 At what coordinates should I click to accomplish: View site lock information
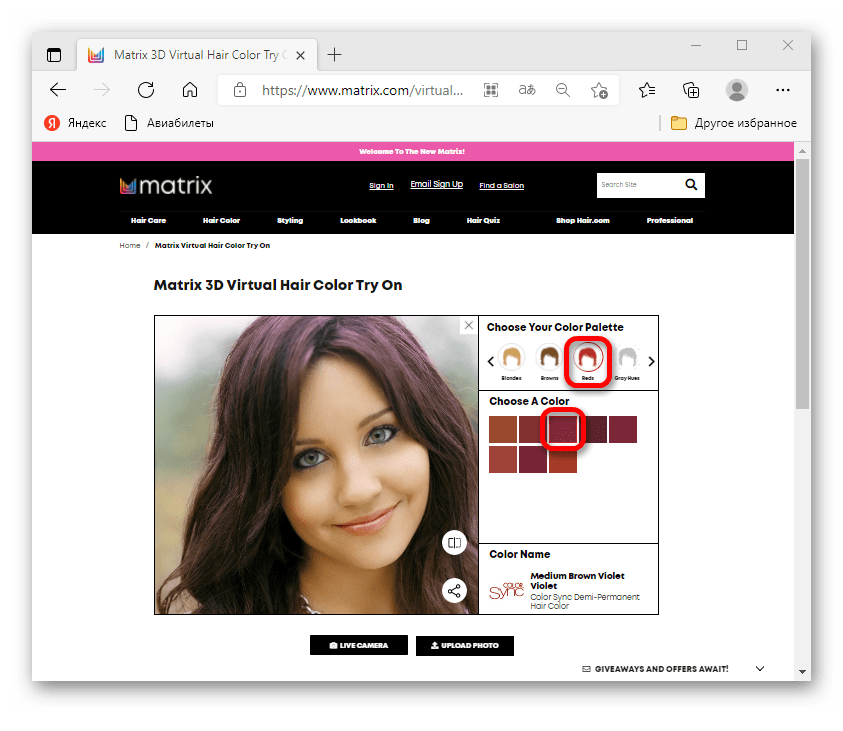pos(240,90)
